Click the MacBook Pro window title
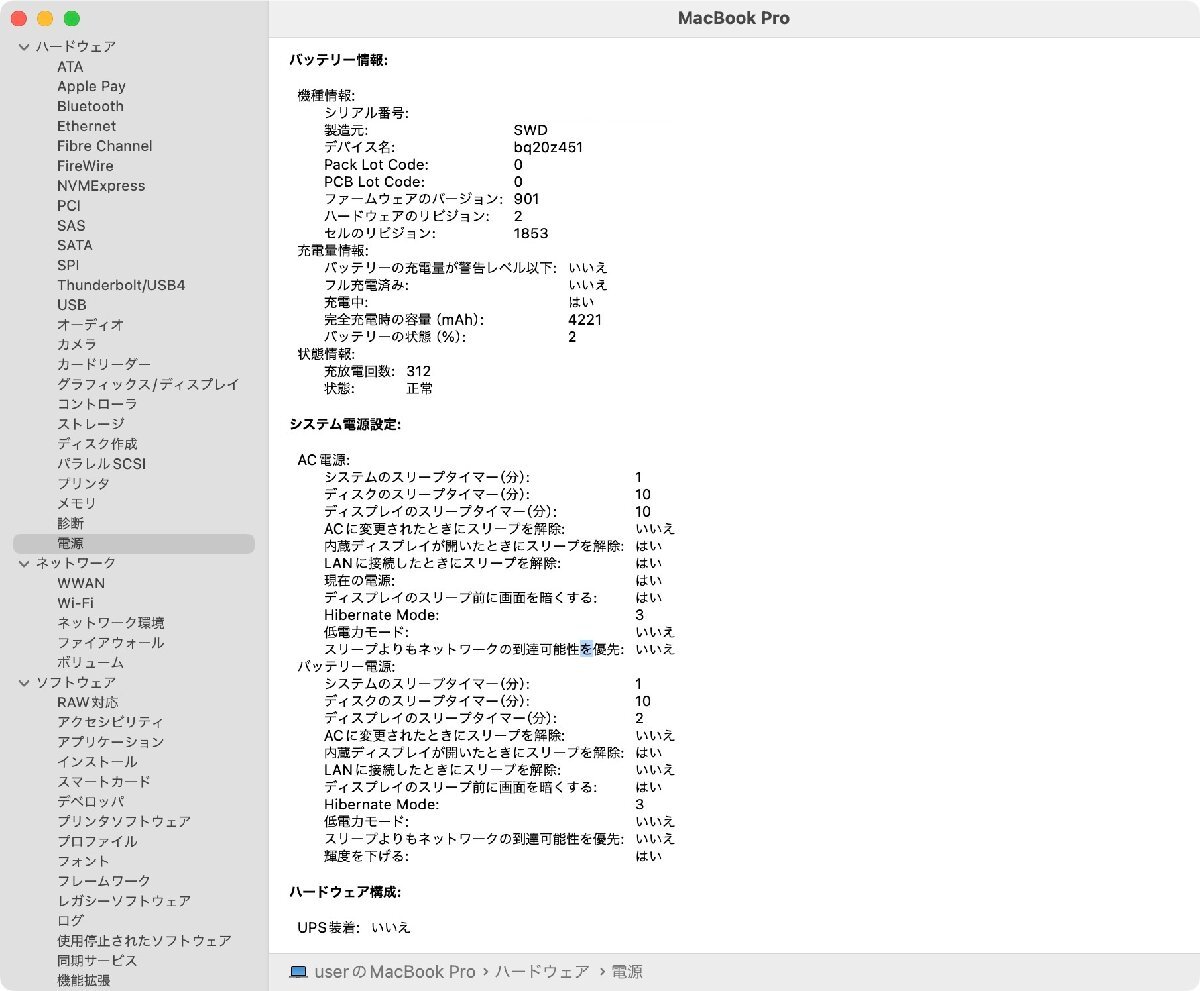 coord(733,18)
